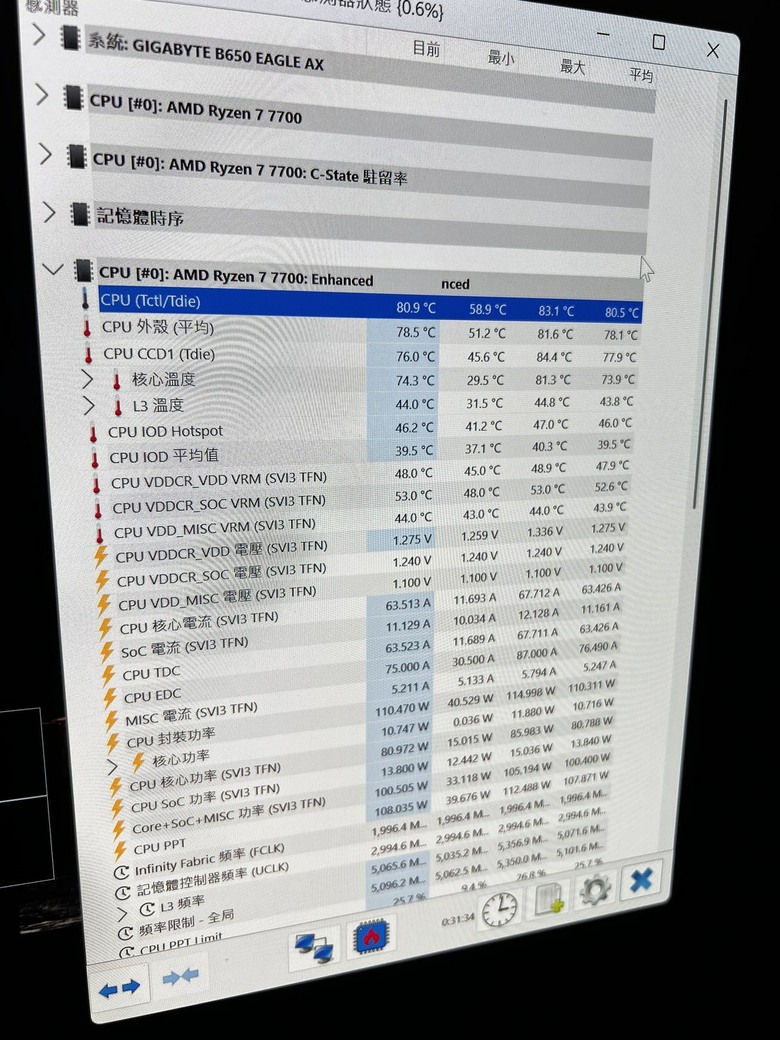
Task: Open the fan control chip icon
Action: (372, 936)
